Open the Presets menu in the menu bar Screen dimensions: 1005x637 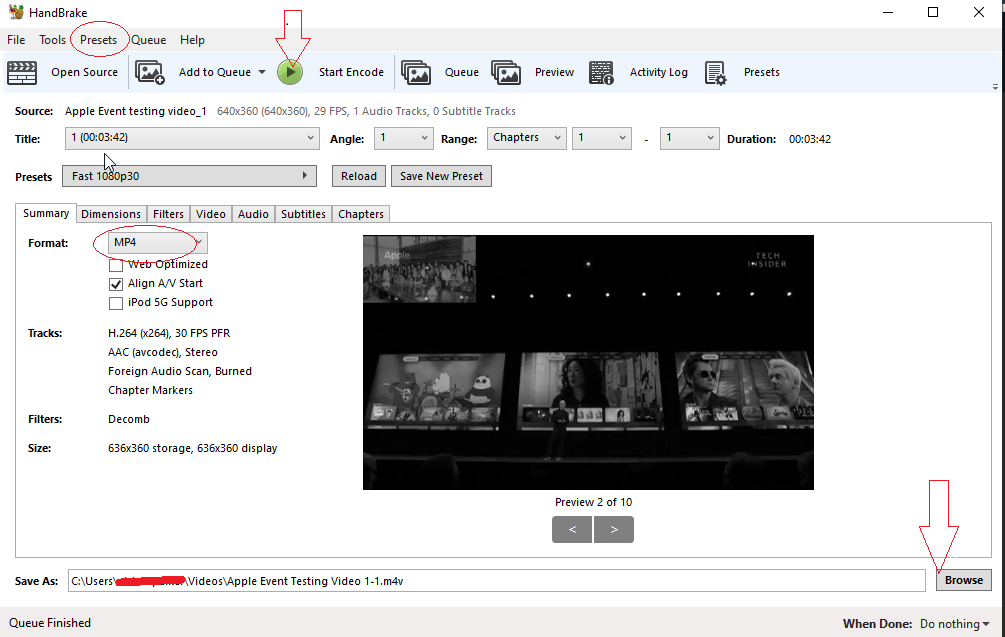click(99, 40)
